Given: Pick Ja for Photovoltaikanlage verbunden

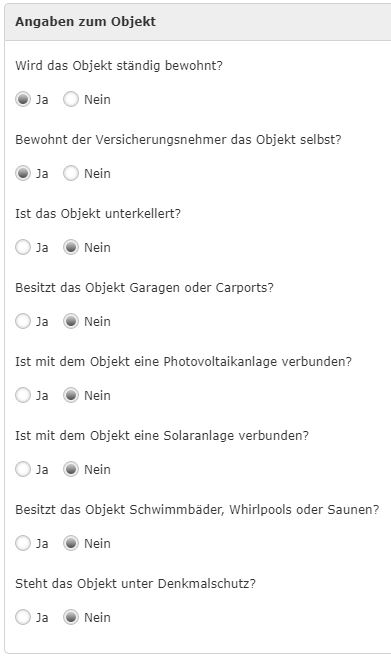Looking at the screenshot, I should pyautogui.click(x=23, y=395).
